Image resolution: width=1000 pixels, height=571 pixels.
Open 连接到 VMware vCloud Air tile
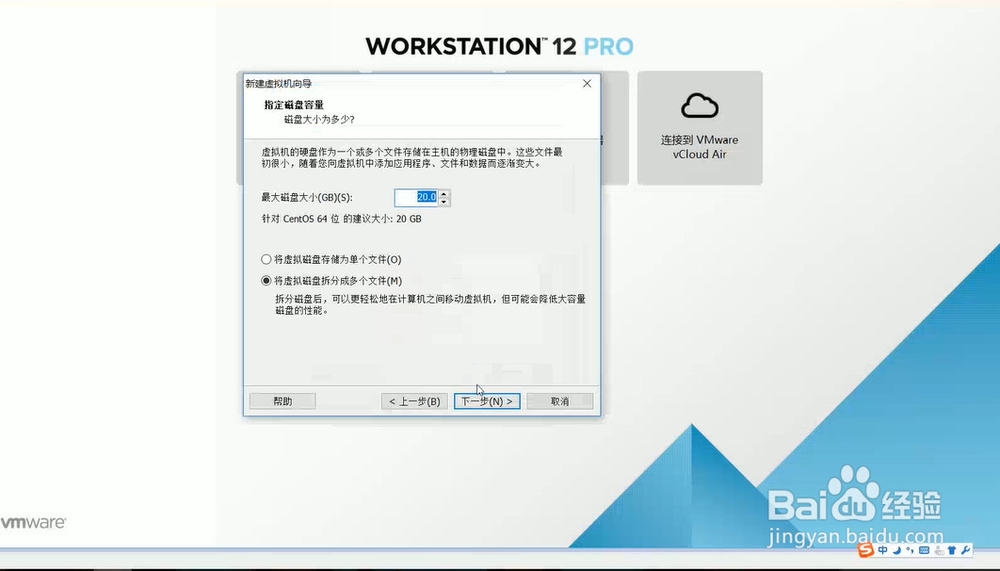click(700, 128)
